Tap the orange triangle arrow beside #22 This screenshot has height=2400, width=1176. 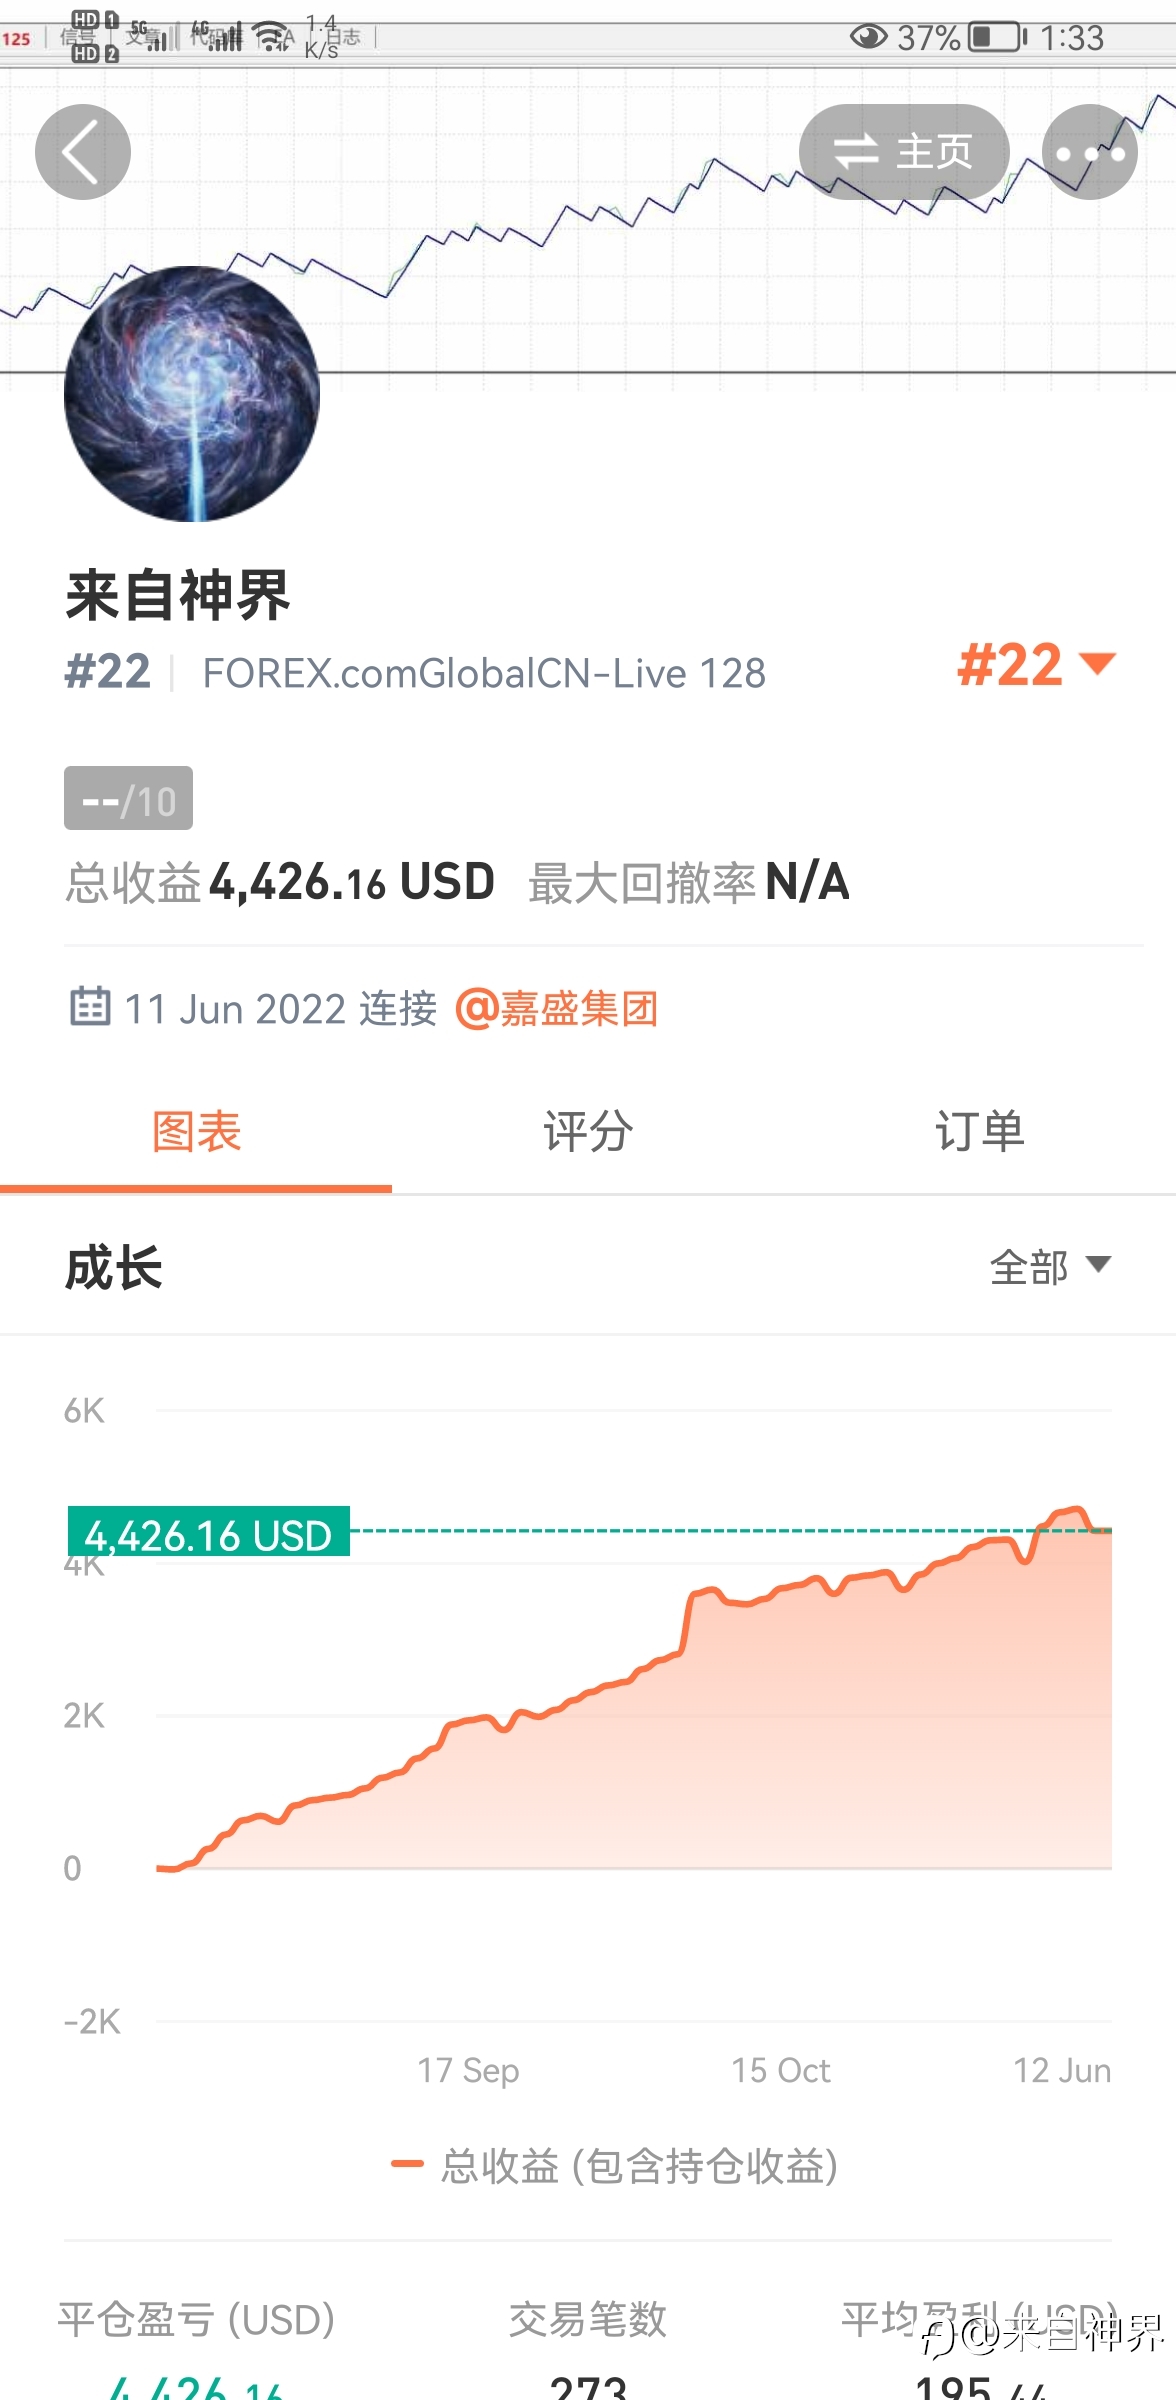pyautogui.click(x=1098, y=663)
